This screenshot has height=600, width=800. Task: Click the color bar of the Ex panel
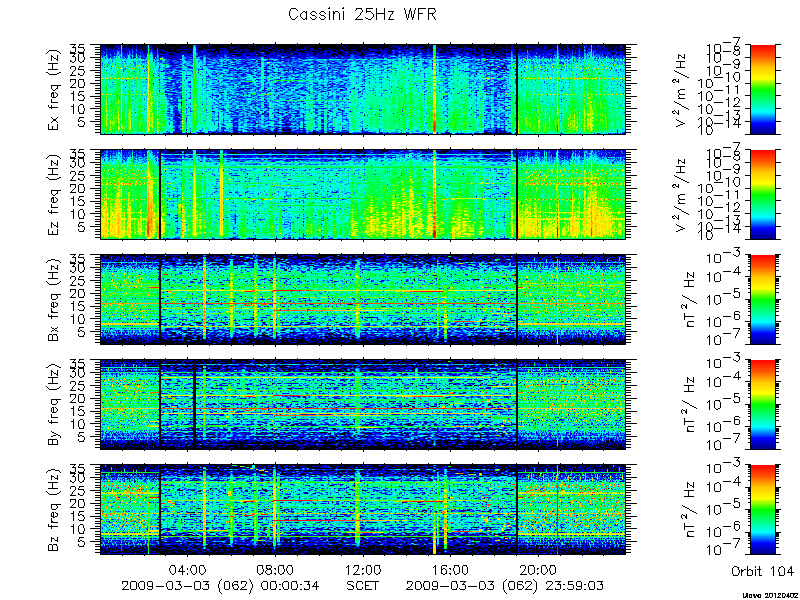[x=762, y=89]
